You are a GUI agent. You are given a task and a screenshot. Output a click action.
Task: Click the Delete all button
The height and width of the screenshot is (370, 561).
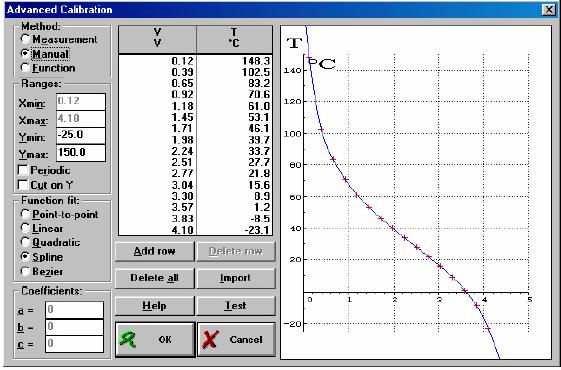click(155, 278)
